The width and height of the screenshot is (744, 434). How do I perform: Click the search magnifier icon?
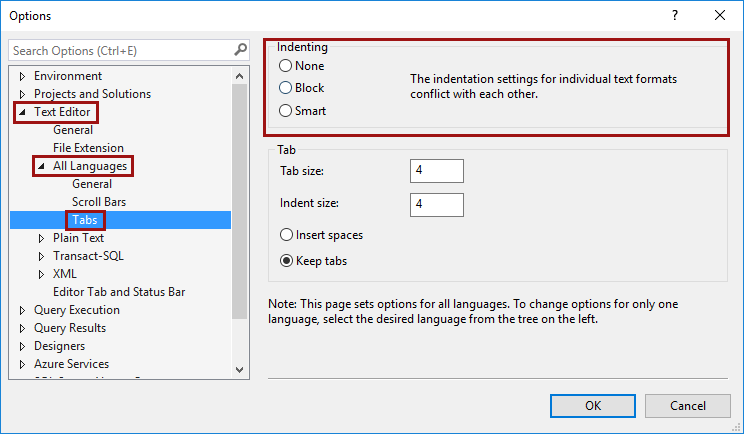pos(240,49)
